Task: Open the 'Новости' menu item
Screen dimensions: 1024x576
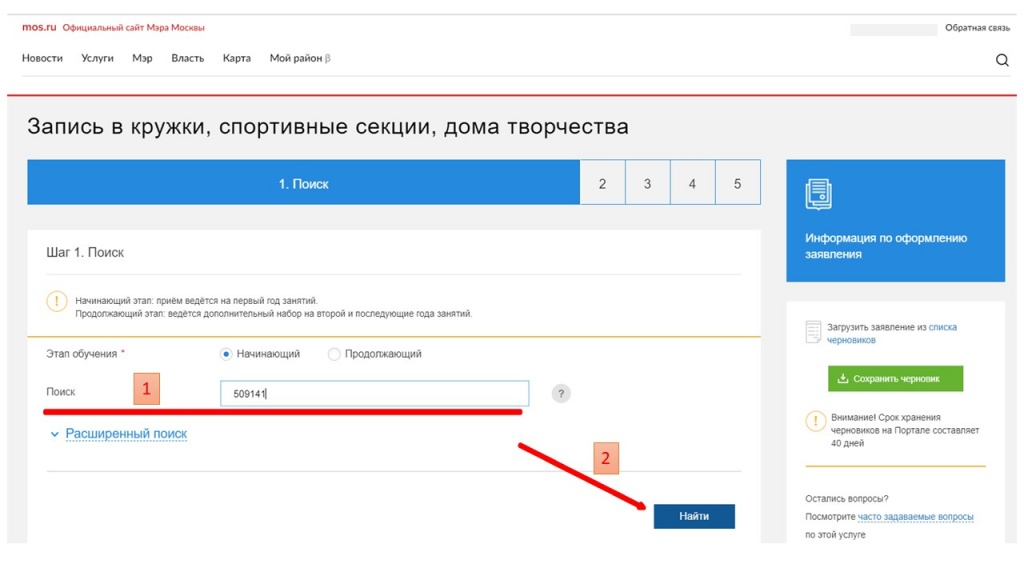Action: tap(42, 58)
